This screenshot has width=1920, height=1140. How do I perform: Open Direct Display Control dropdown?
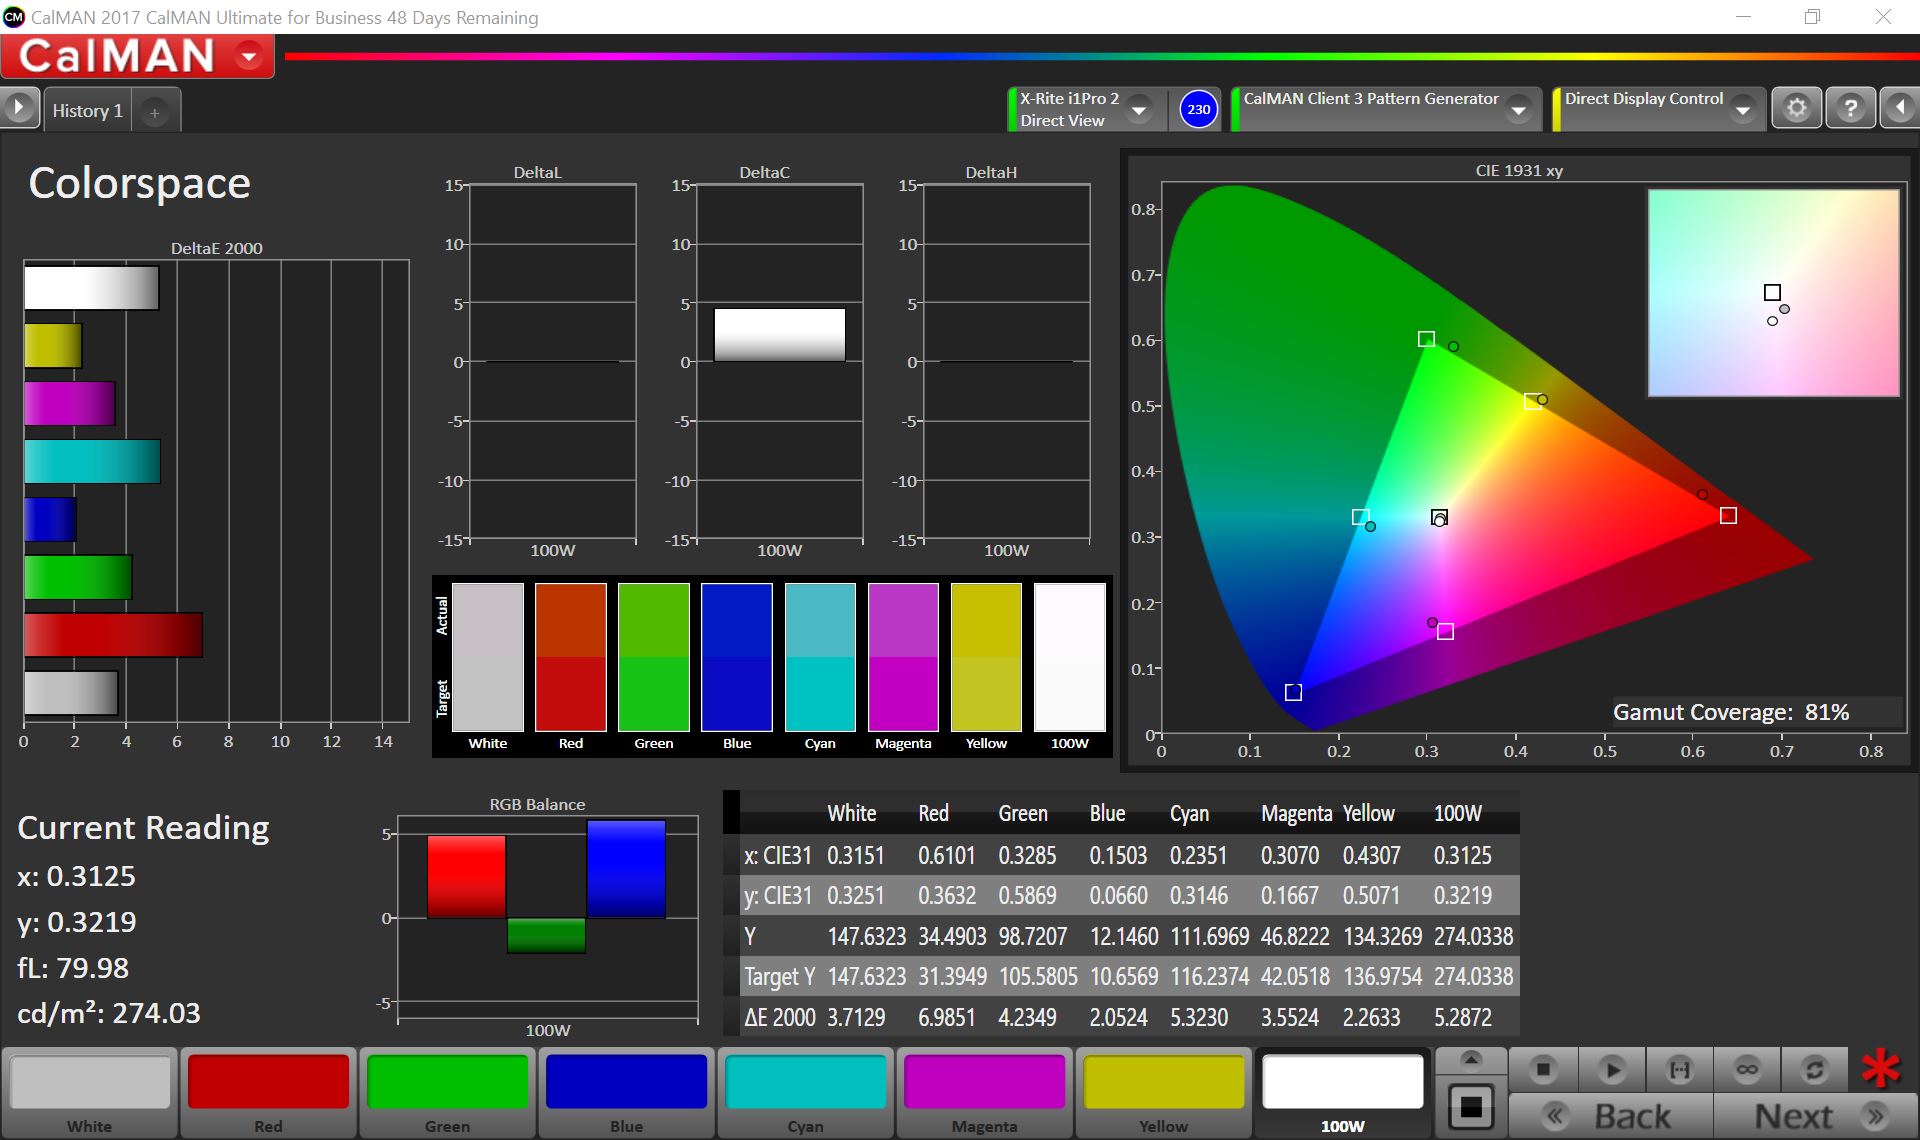point(1743,110)
